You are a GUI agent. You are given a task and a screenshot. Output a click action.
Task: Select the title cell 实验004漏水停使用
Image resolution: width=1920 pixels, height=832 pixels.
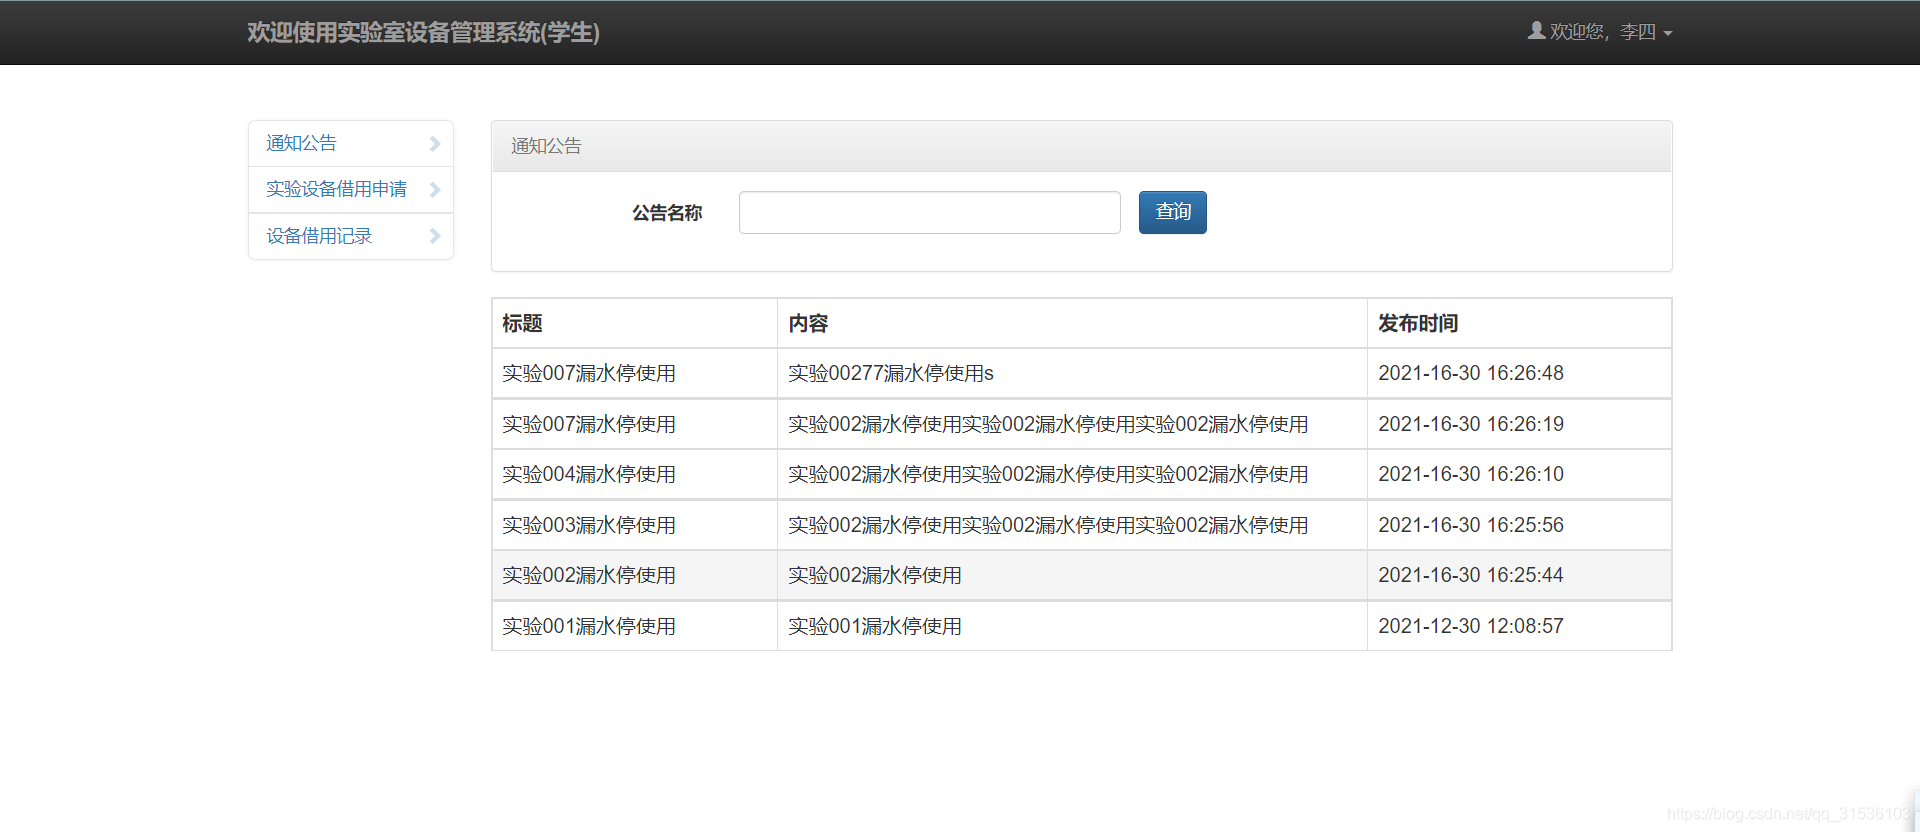(634, 474)
